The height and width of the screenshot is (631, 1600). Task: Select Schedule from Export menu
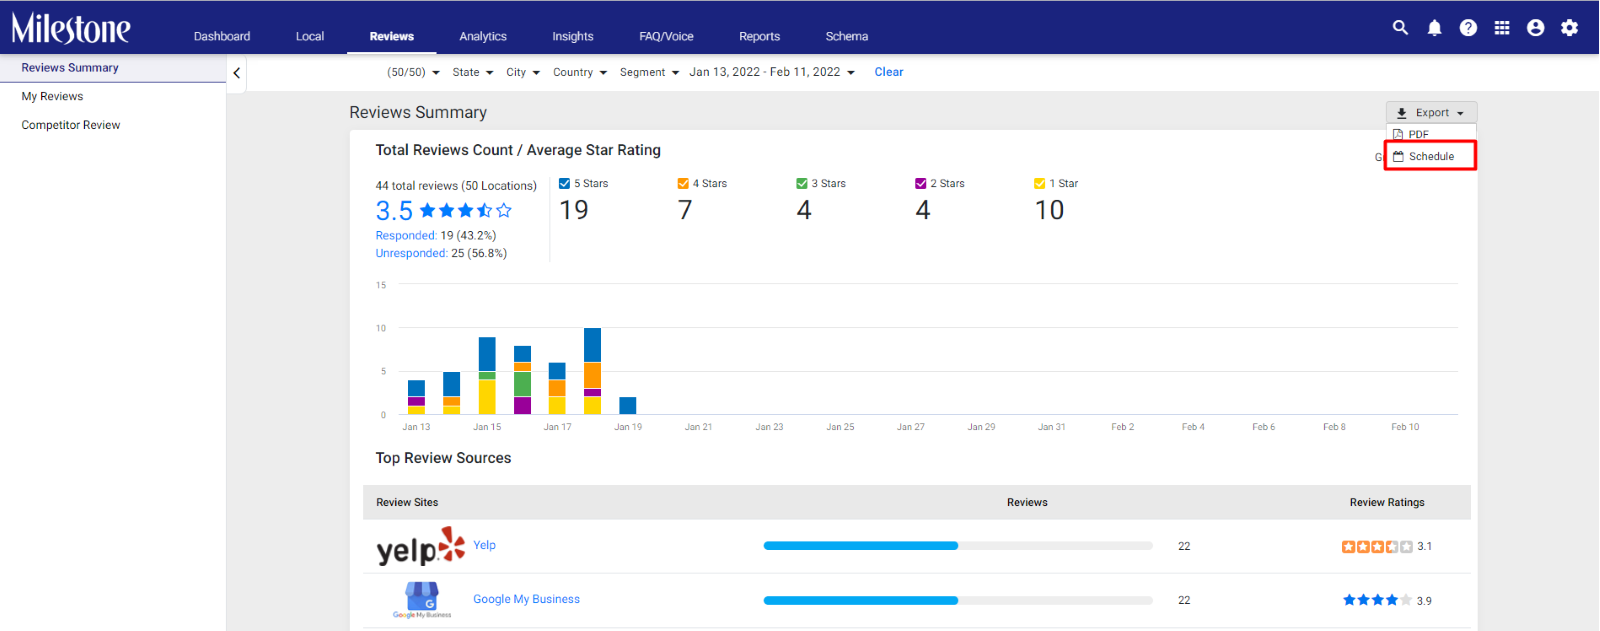(1430, 156)
